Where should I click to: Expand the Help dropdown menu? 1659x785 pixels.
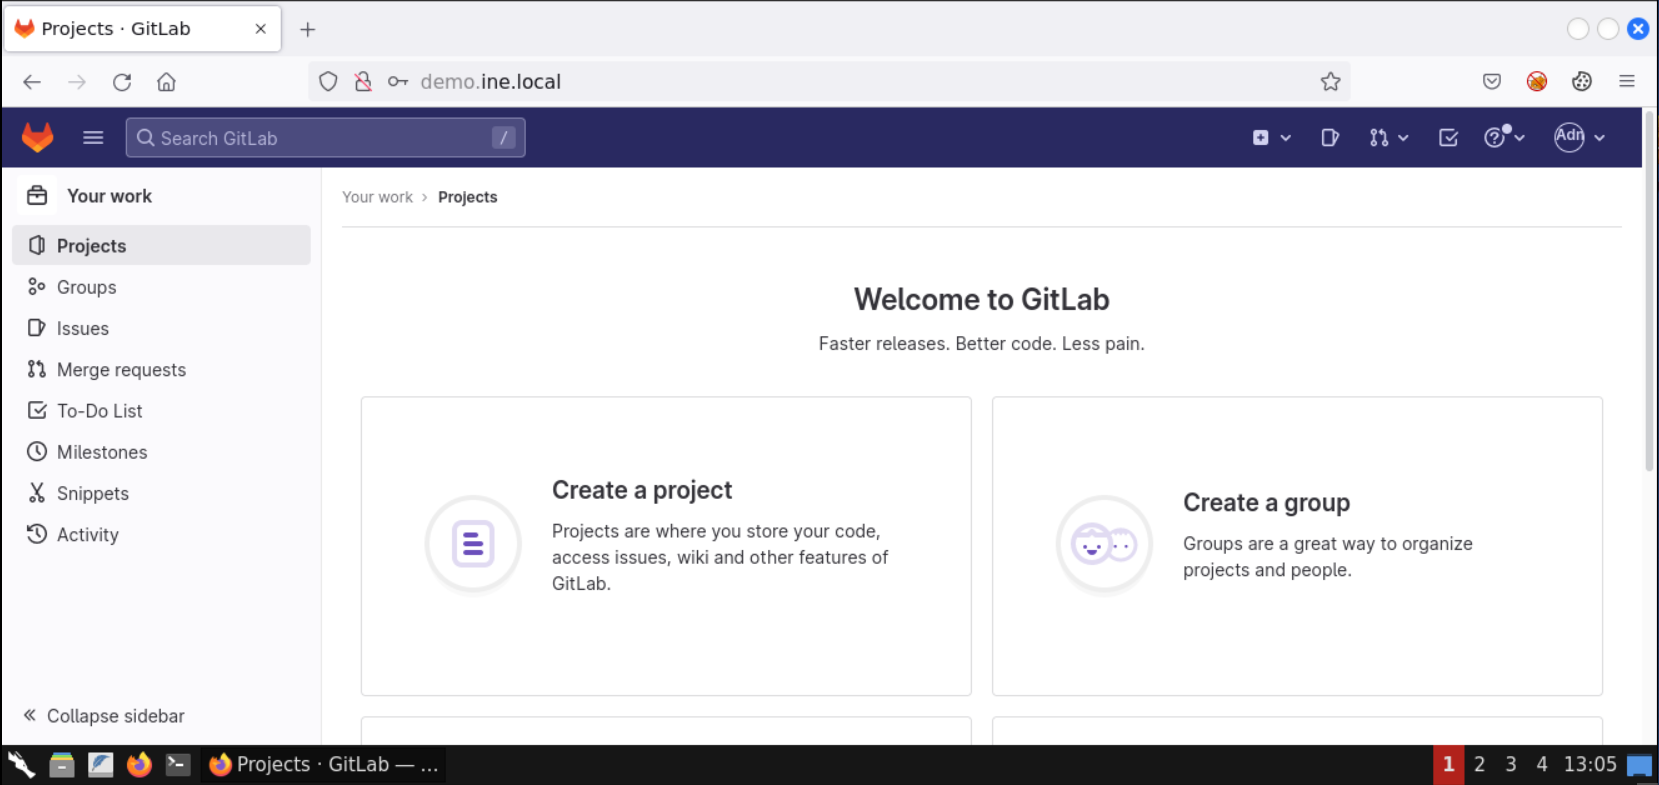(1504, 138)
